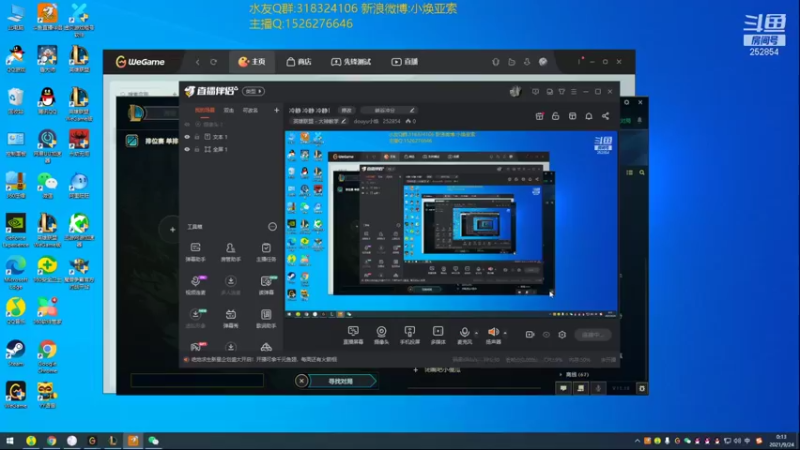Image resolution: width=800 pixels, height=450 pixels.
Task: Open the QQ penguin desktop icon
Action: [47, 101]
